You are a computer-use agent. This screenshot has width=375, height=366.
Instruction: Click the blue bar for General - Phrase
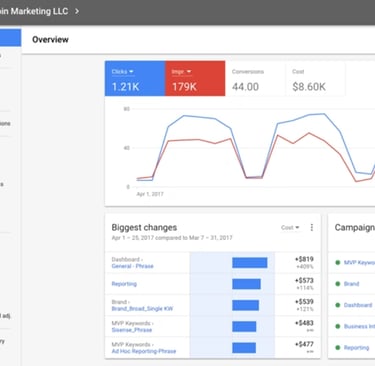coord(250,263)
